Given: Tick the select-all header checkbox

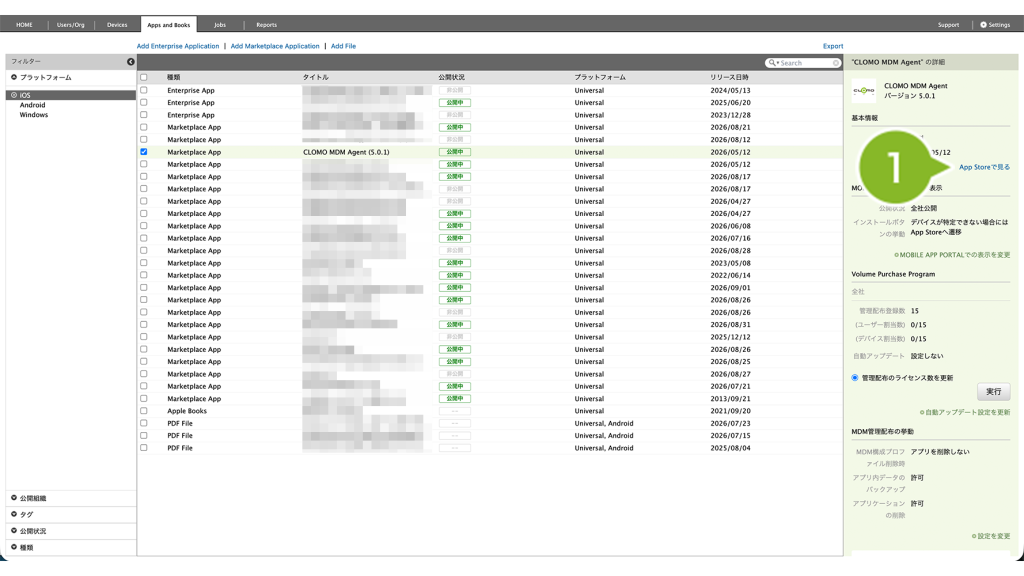Looking at the screenshot, I should [x=144, y=77].
